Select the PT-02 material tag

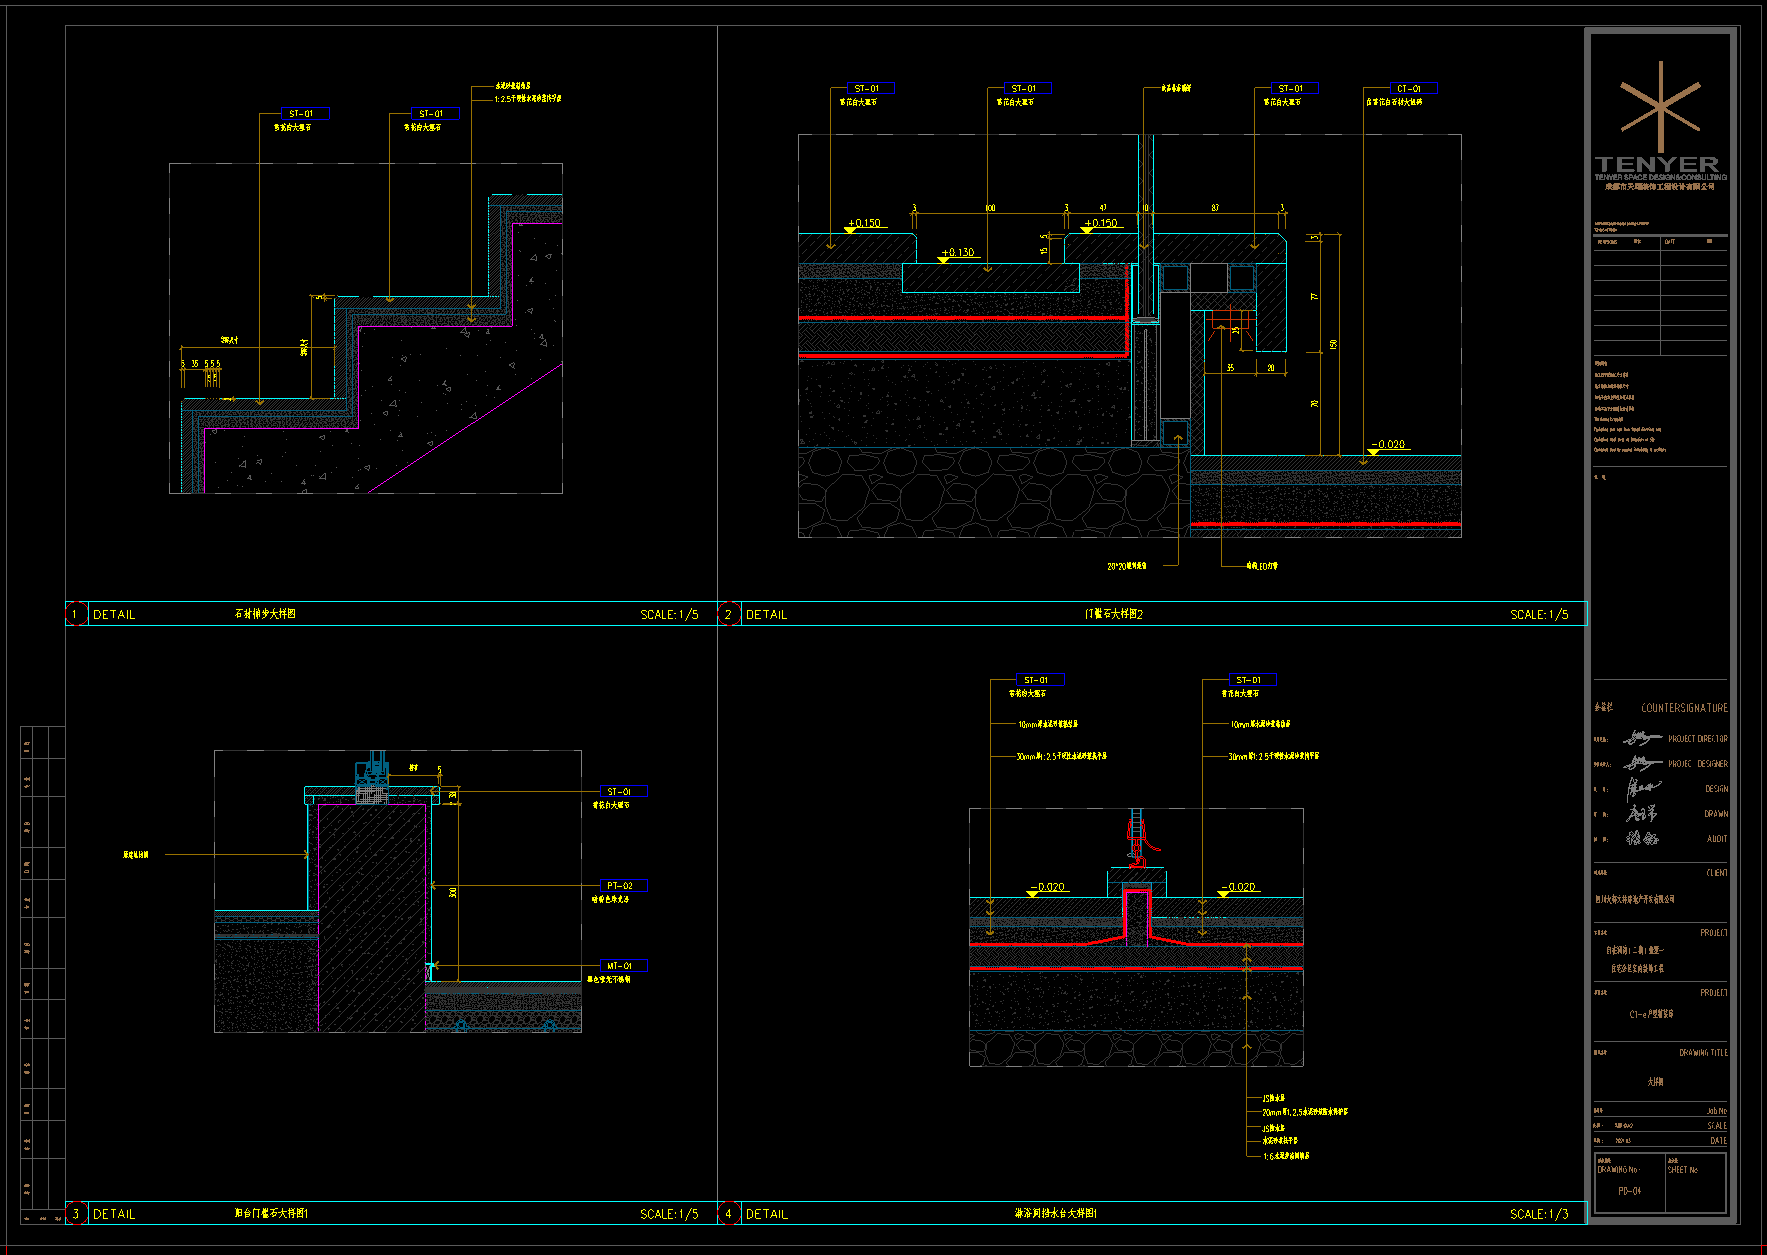pyautogui.click(x=623, y=886)
